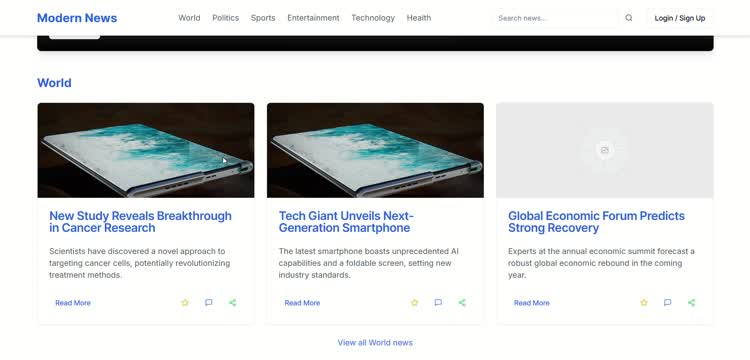Star the Next-Generation Smartphone article

coord(415,303)
